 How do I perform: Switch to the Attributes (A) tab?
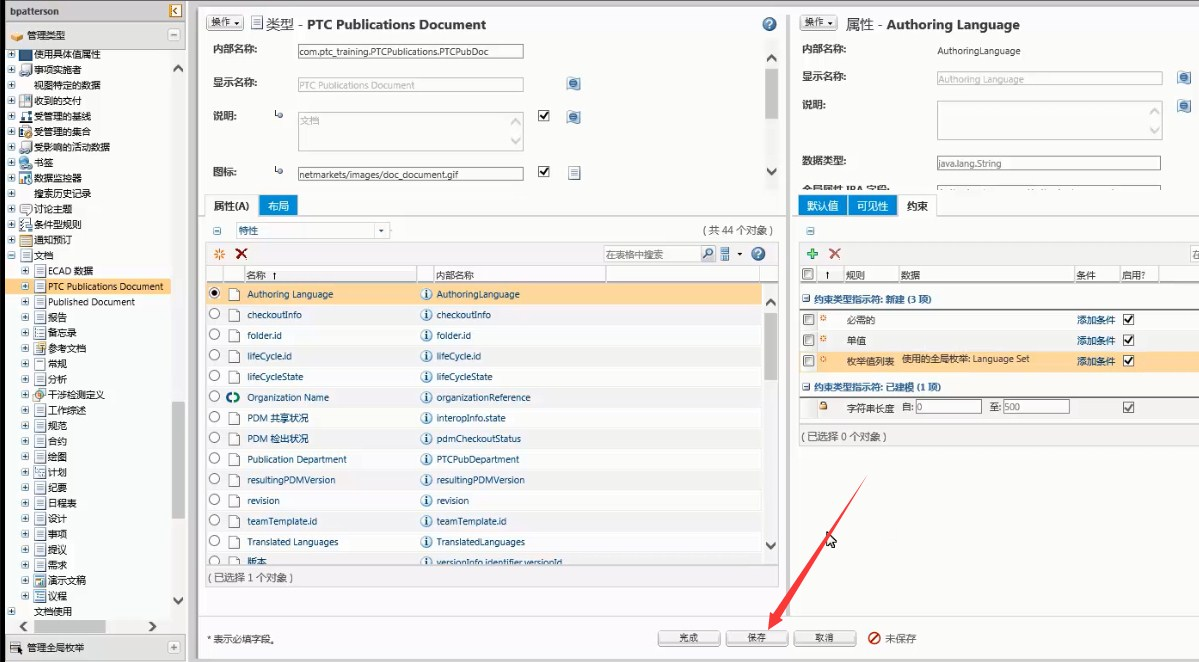pos(231,206)
